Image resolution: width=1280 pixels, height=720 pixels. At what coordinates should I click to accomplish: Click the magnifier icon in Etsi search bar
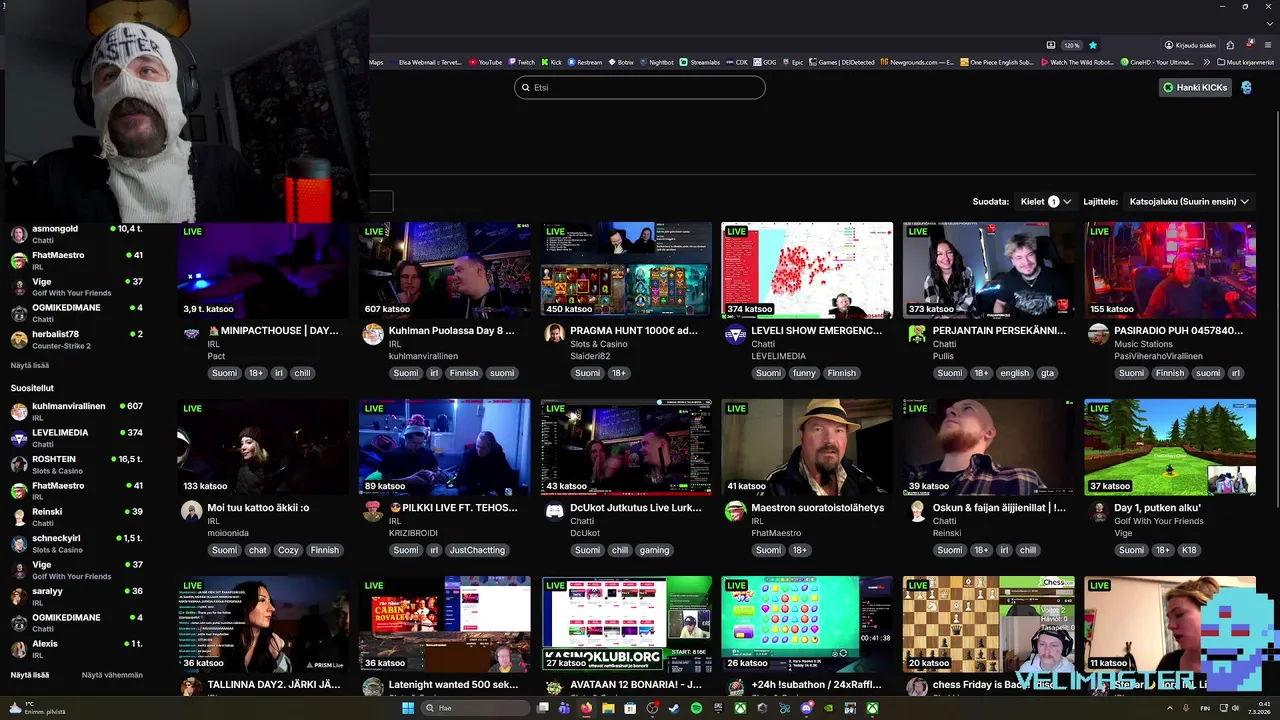click(x=526, y=87)
